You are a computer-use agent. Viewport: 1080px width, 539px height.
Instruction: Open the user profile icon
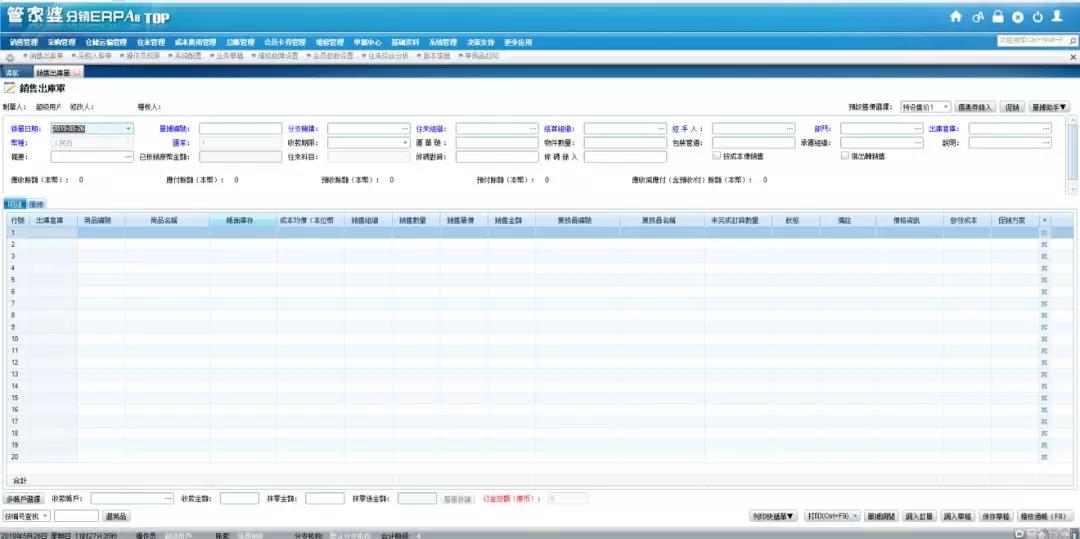click(x=1058, y=17)
